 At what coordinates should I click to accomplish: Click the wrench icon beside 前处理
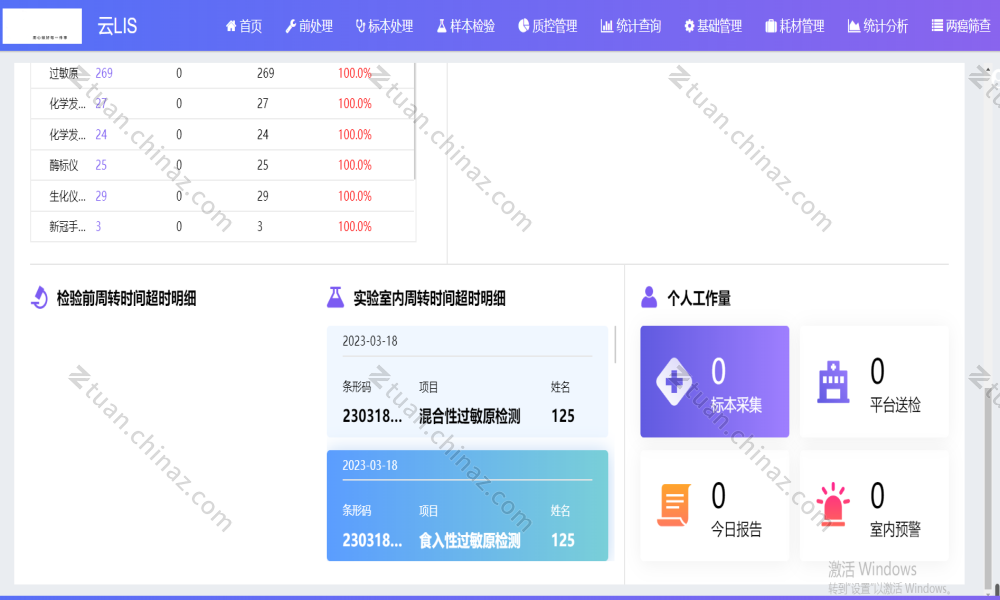[291, 26]
